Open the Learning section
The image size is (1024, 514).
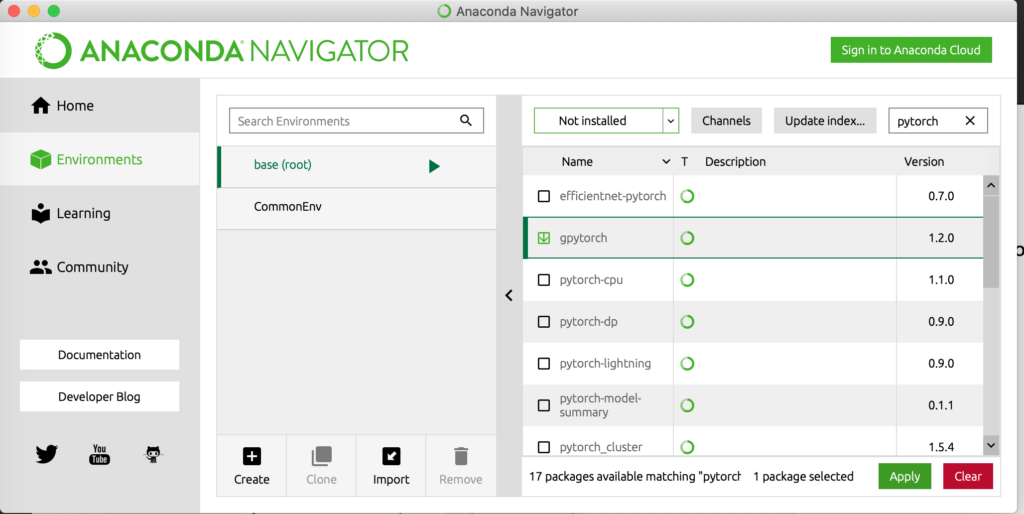click(x=99, y=214)
